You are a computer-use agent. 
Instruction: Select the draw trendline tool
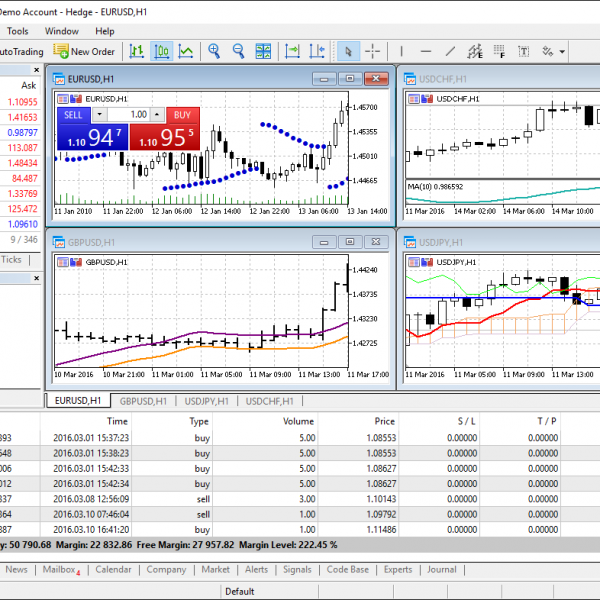click(x=450, y=51)
